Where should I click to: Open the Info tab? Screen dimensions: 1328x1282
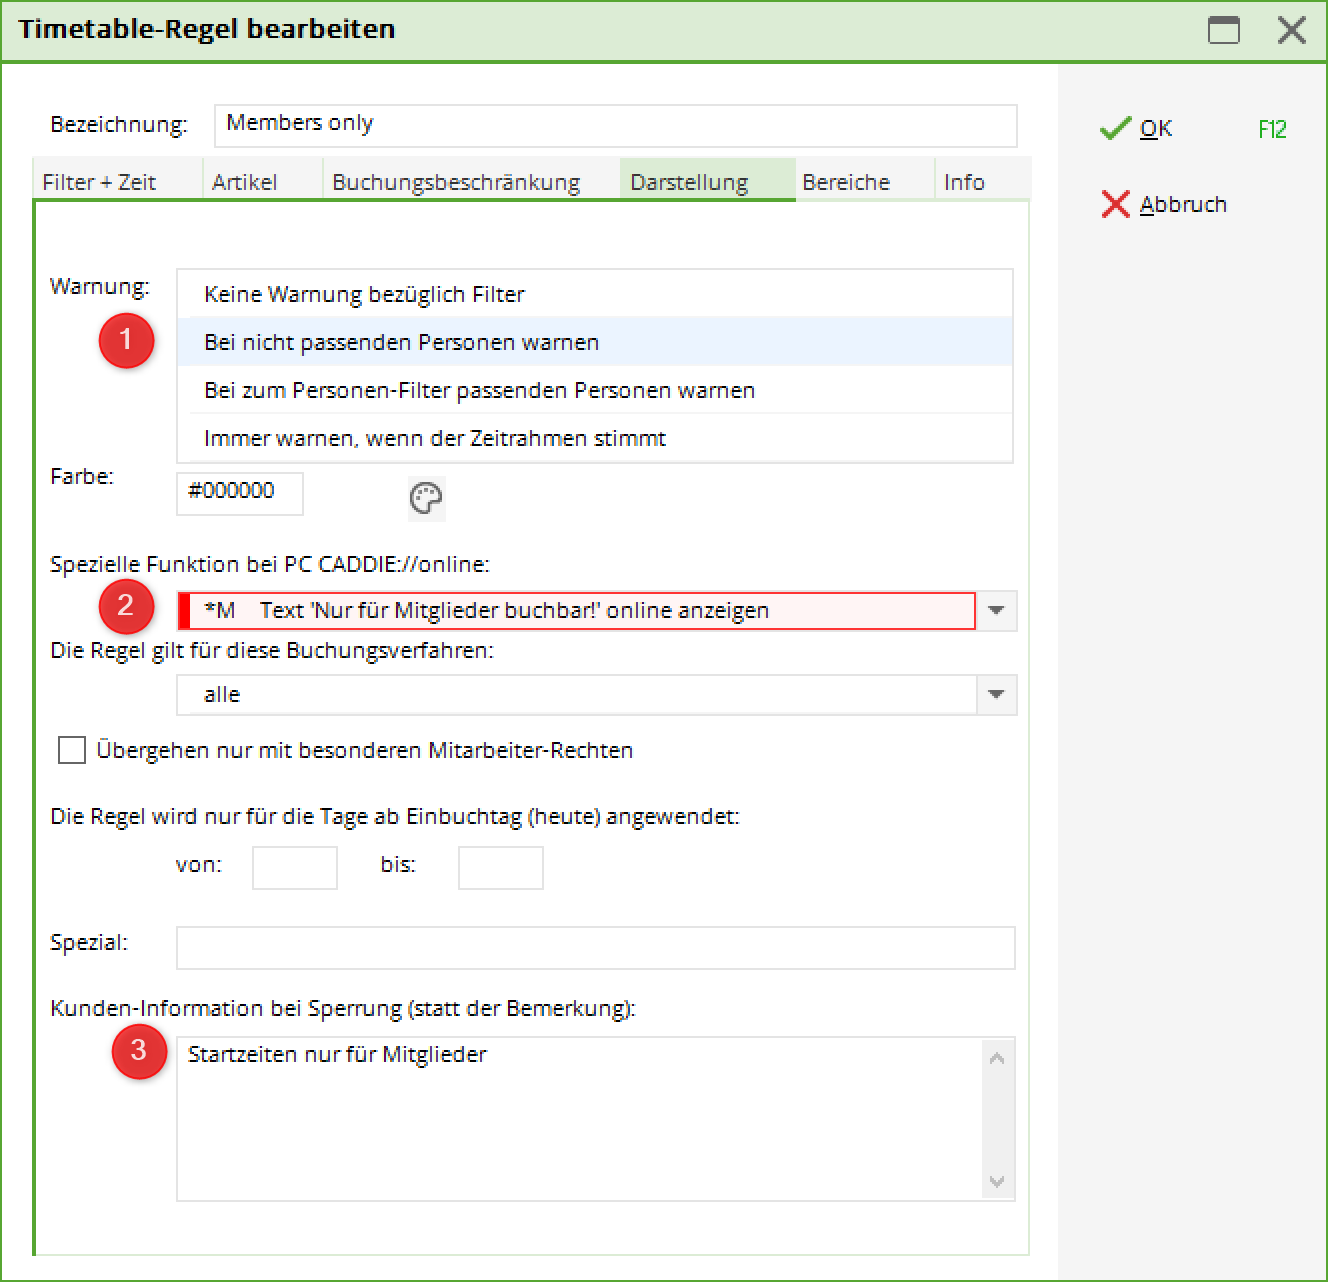(x=964, y=182)
